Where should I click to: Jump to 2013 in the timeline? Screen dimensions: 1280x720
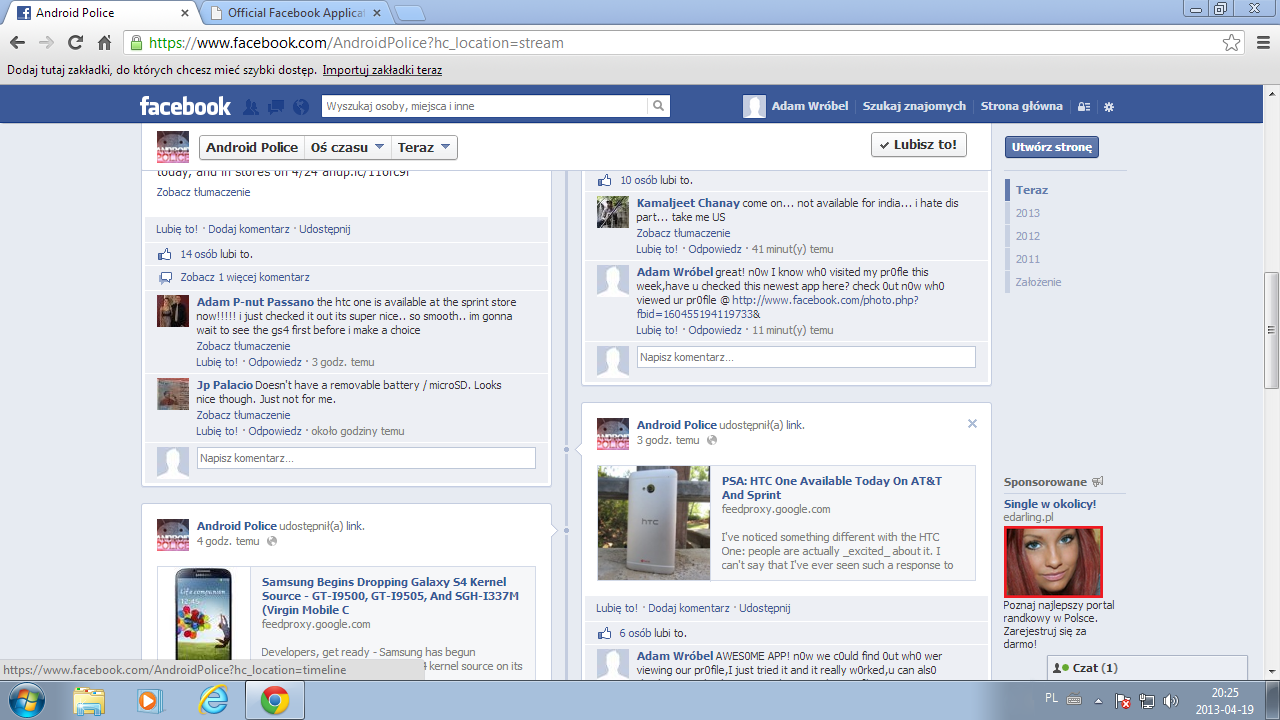point(1028,213)
